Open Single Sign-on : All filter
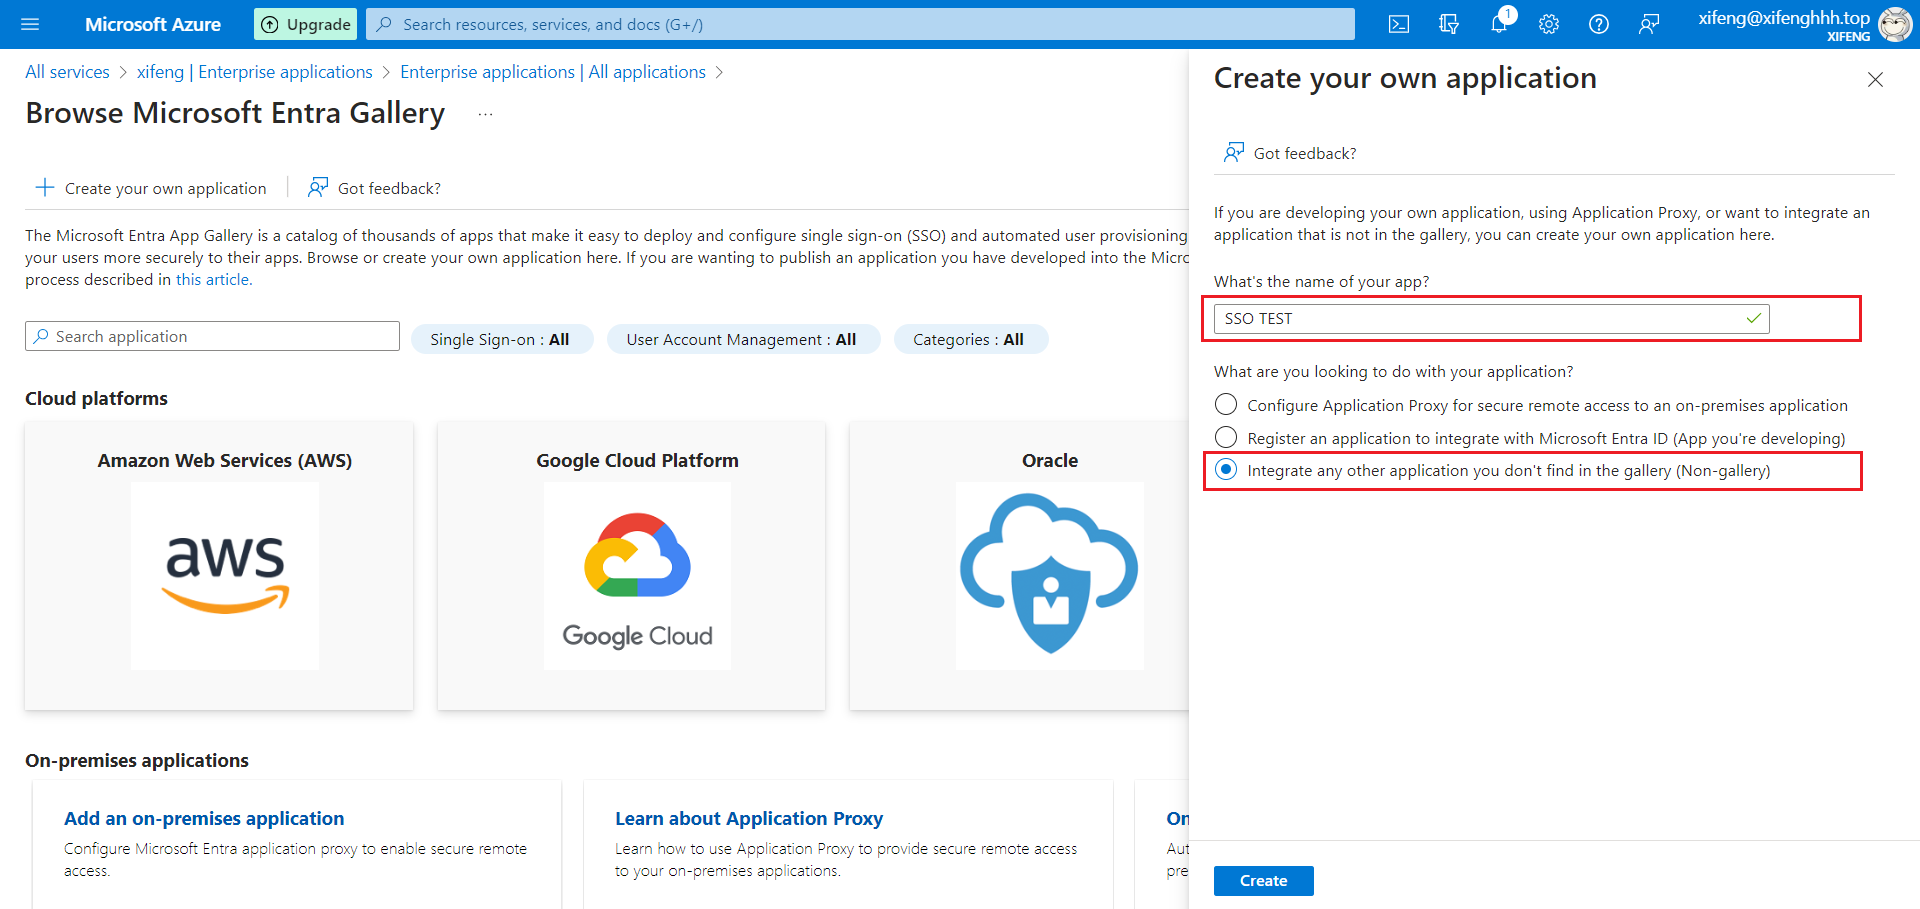This screenshot has height=909, width=1920. click(501, 339)
